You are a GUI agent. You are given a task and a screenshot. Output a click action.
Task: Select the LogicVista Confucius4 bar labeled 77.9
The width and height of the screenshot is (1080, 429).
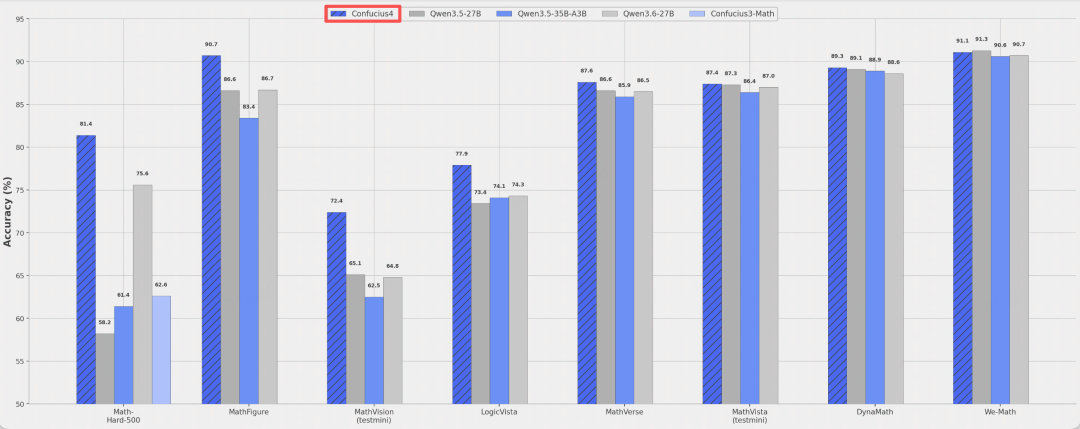[461, 284]
